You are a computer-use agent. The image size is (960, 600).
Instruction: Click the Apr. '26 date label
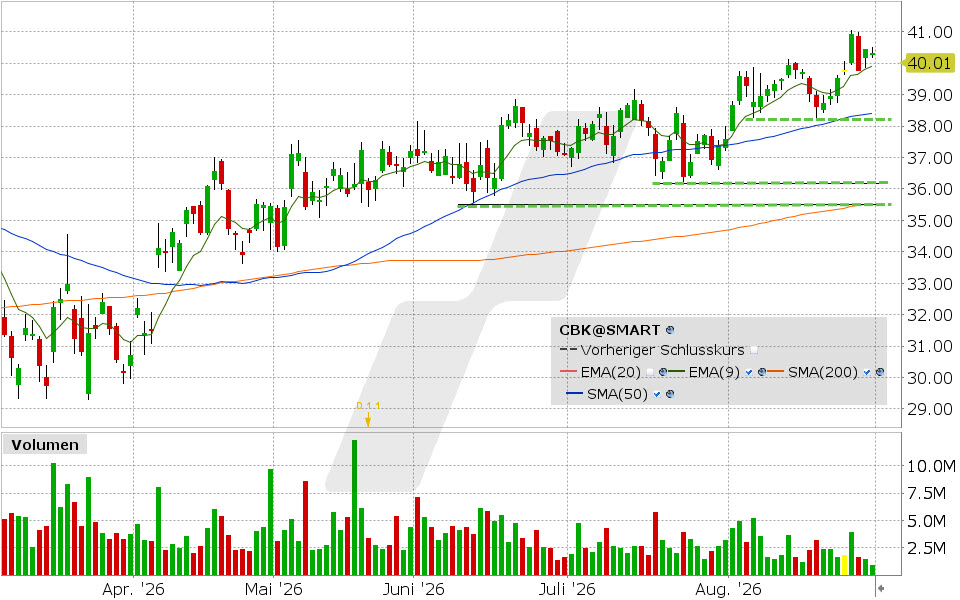[x=133, y=589]
